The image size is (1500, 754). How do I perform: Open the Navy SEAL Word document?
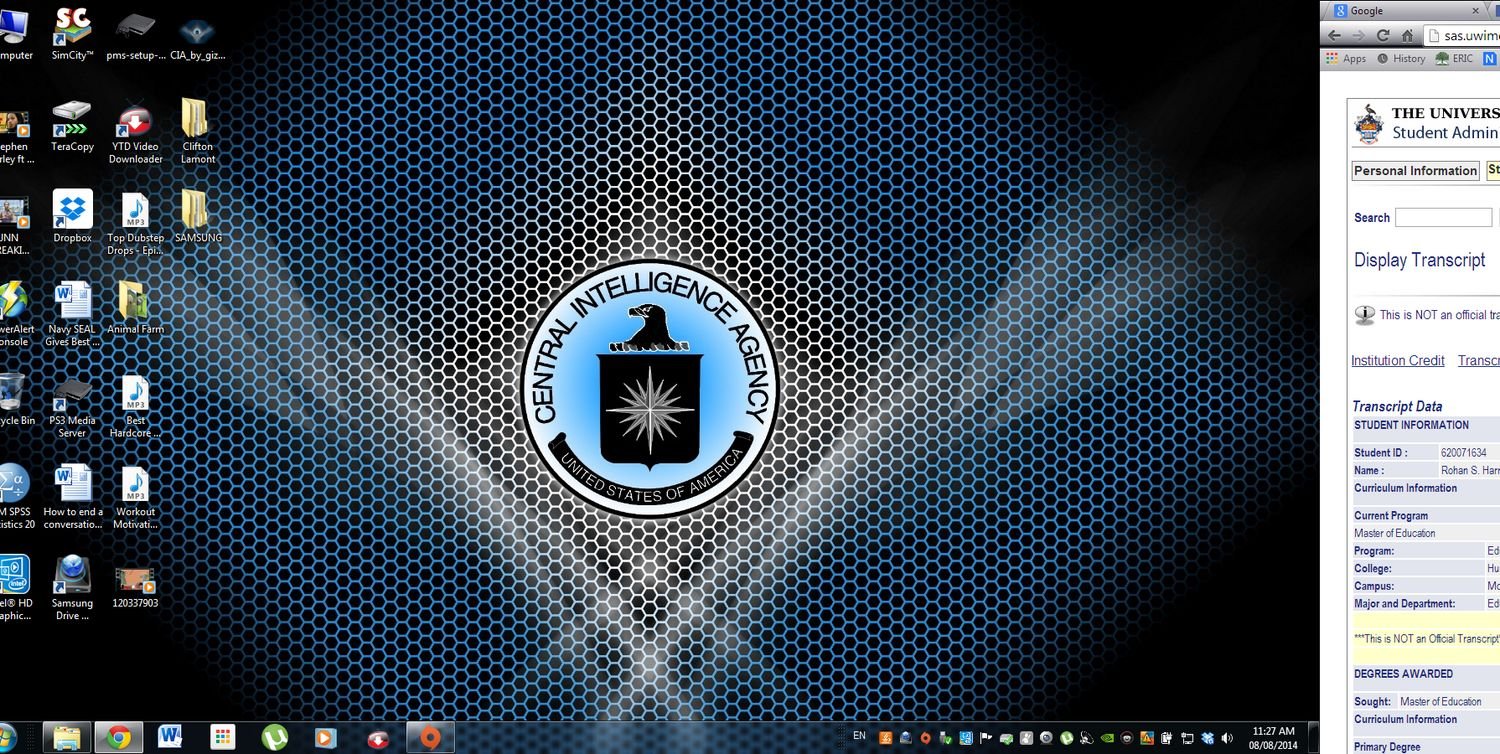[72, 314]
